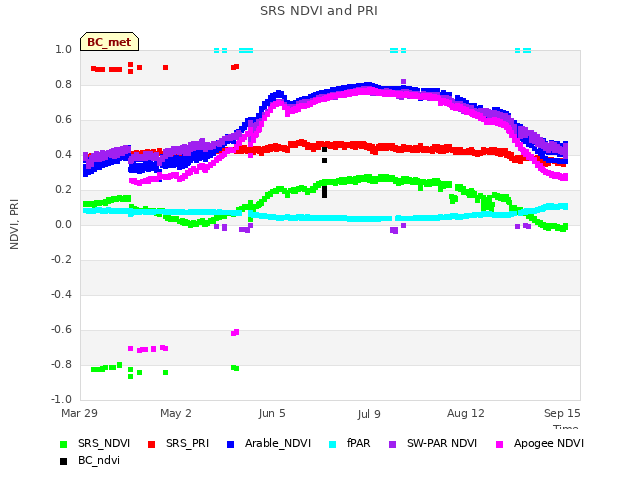Select the fPAR legend label
640x480 pixels.
pyautogui.click(x=359, y=443)
